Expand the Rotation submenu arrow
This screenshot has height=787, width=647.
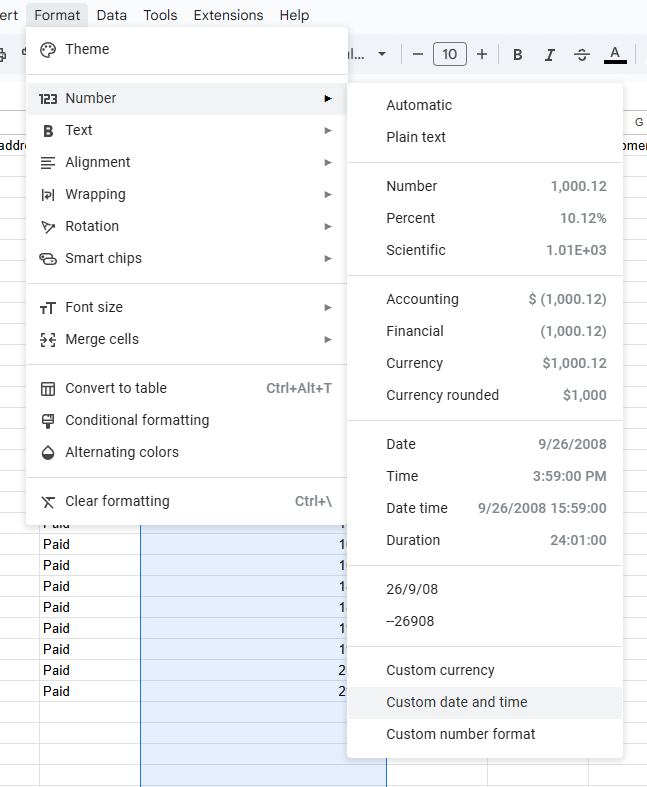[328, 226]
